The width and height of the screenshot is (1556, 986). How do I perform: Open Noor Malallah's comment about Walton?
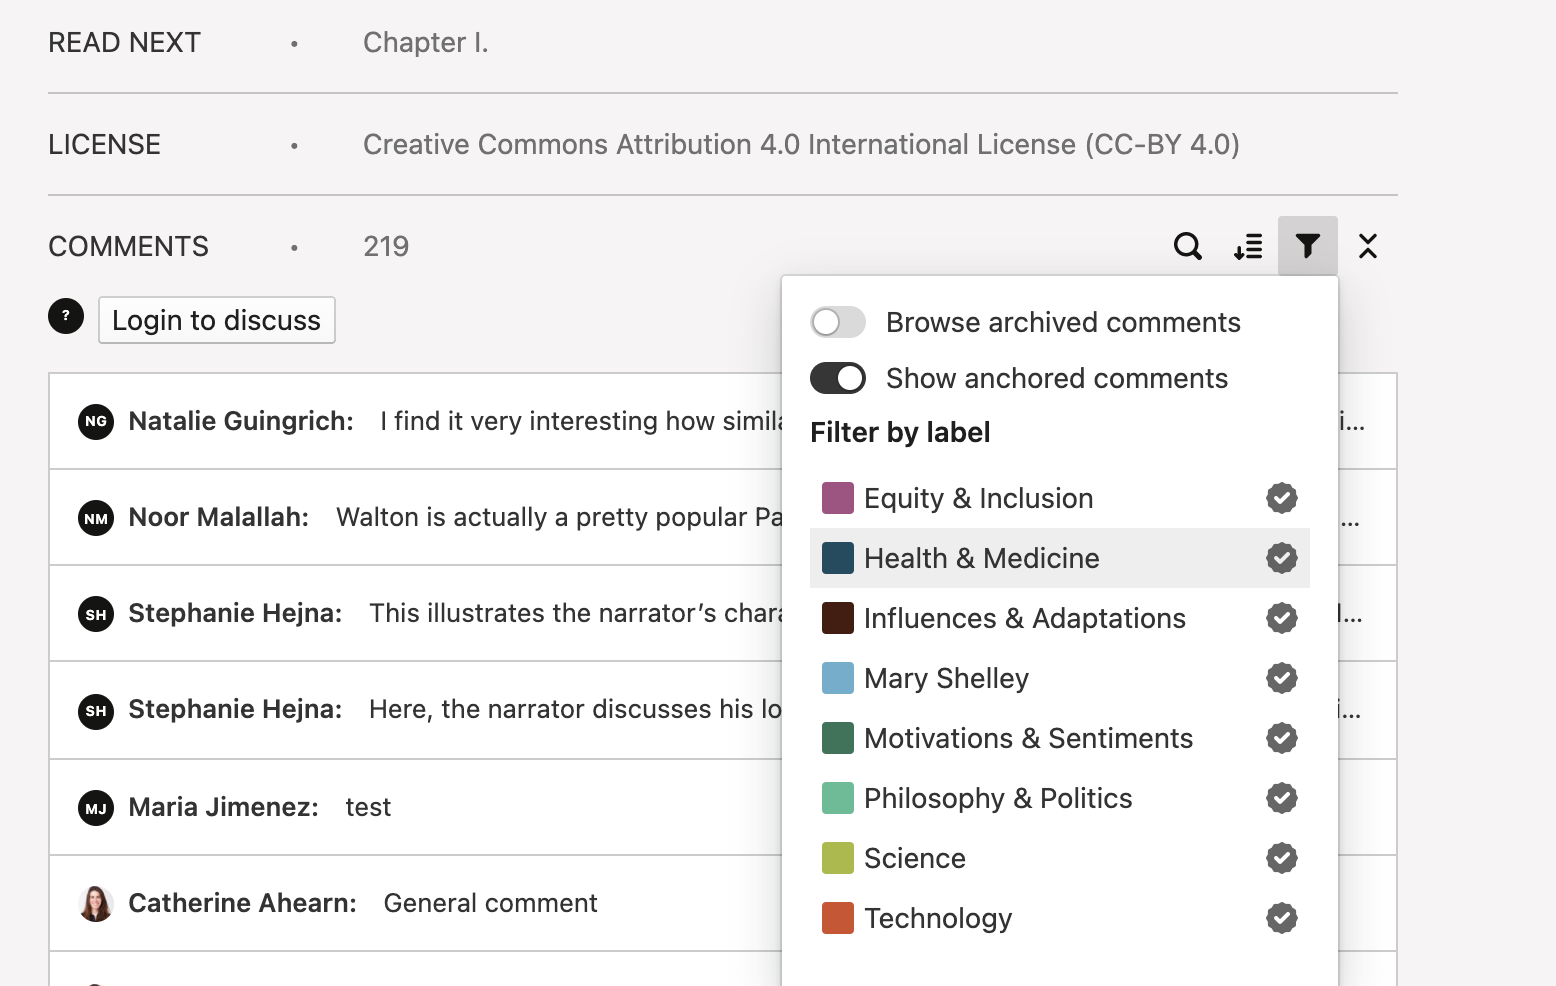(415, 518)
